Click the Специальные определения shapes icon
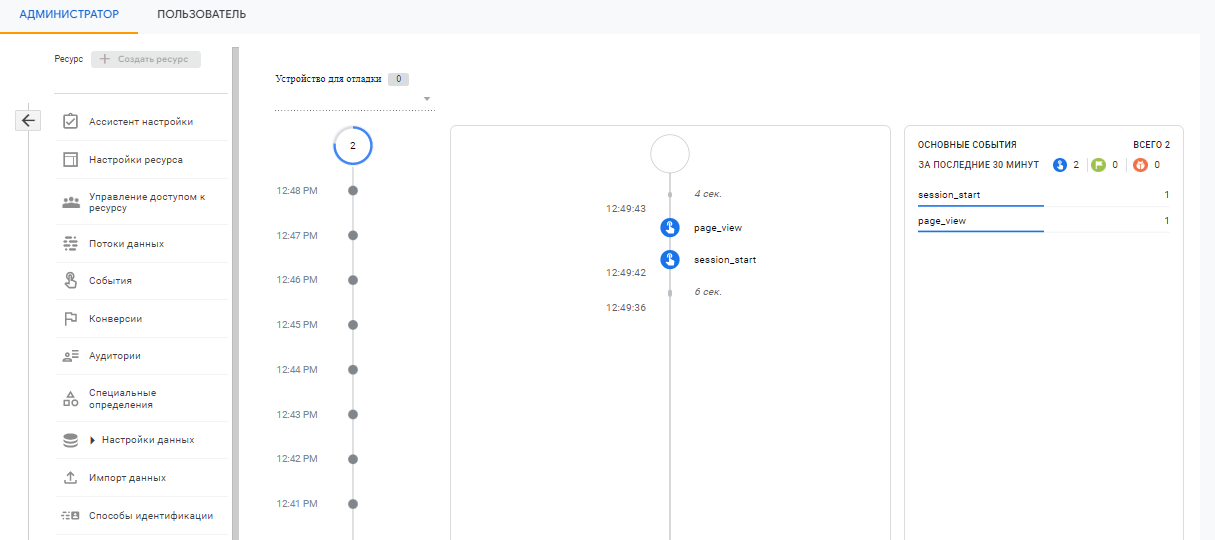Viewport: 1215px width, 540px height. click(70, 399)
